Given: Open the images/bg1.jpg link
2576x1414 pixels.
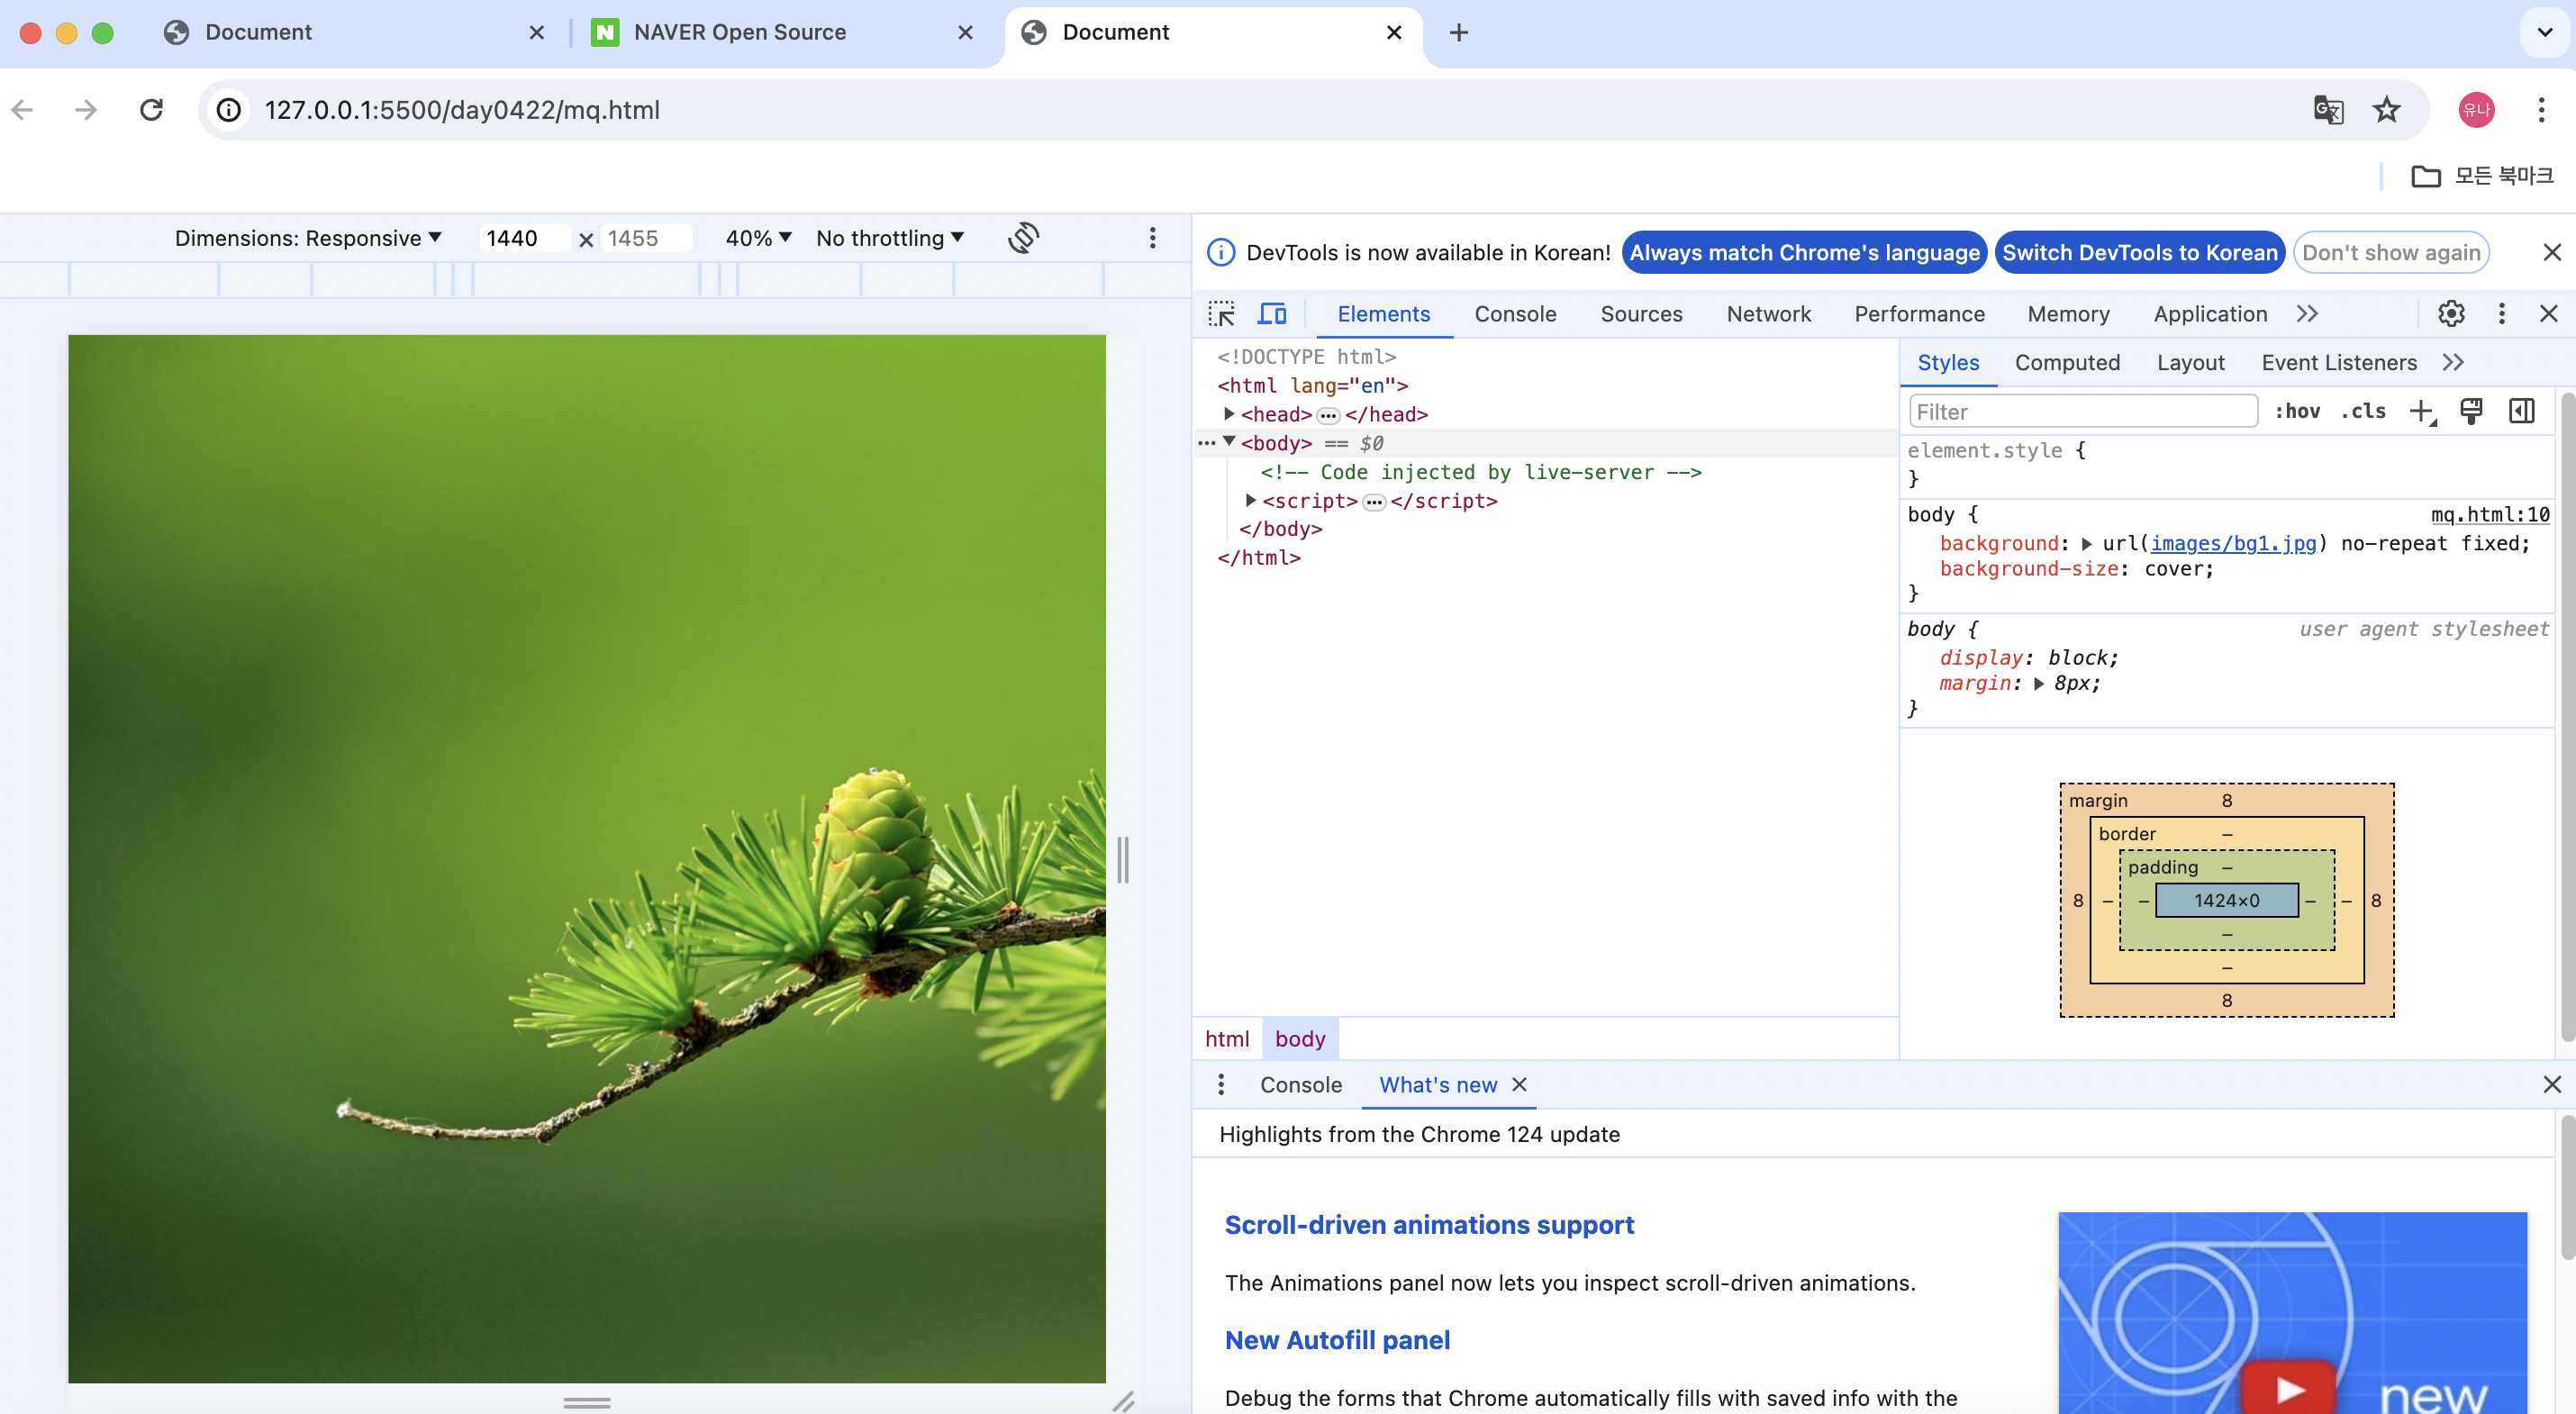Looking at the screenshot, I should pyautogui.click(x=2232, y=543).
